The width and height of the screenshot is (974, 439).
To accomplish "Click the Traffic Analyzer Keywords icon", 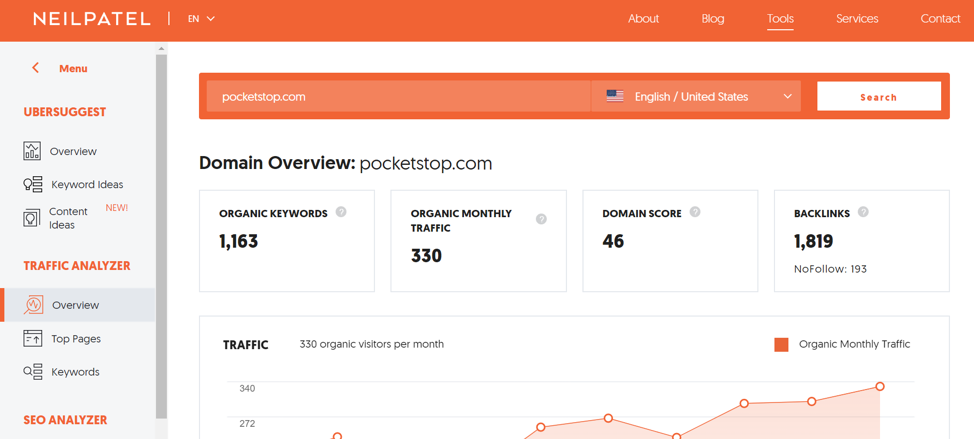I will coord(32,372).
